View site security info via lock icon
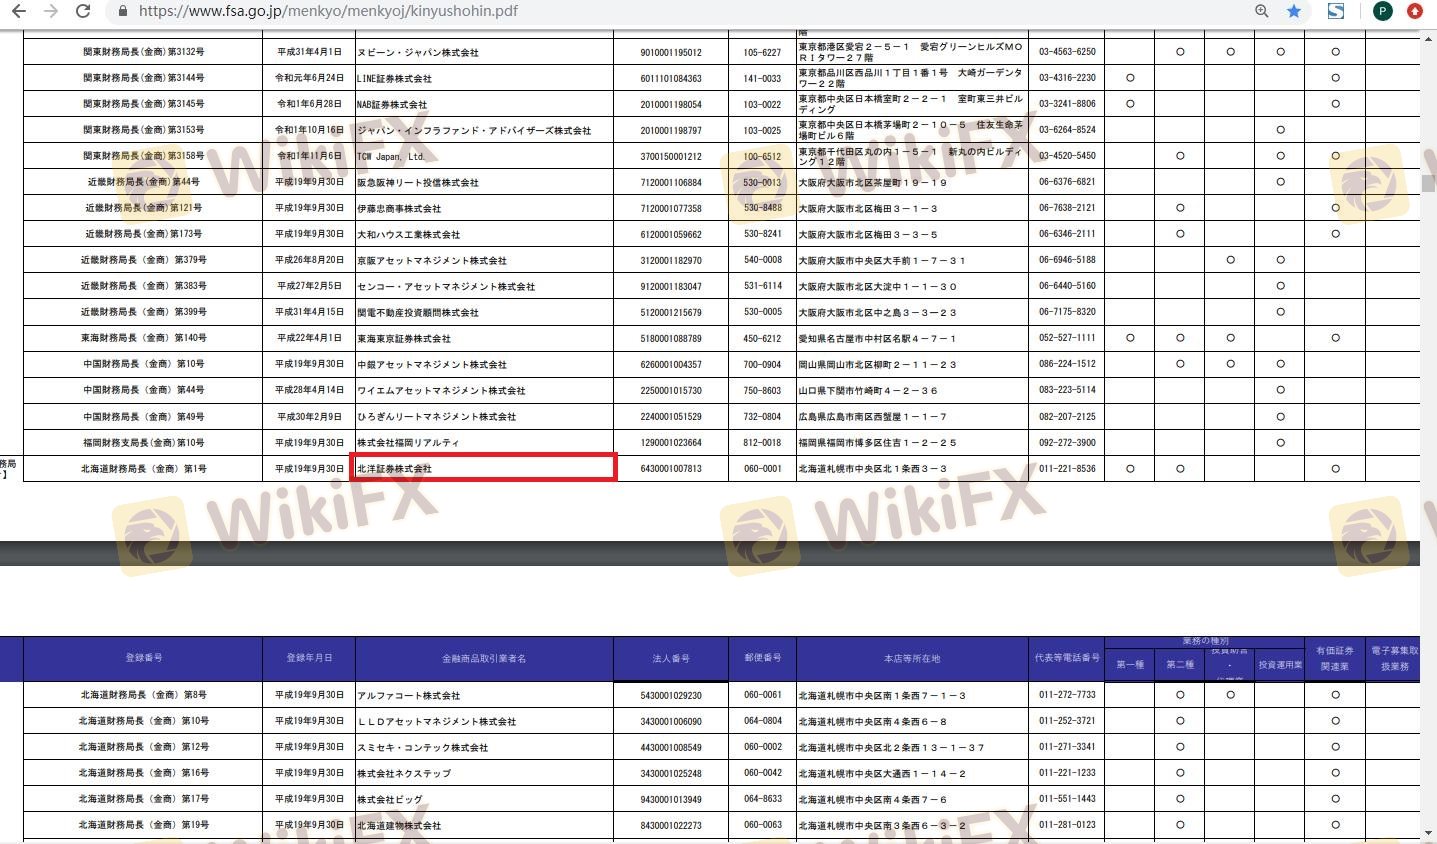The image size is (1437, 844). point(122,11)
